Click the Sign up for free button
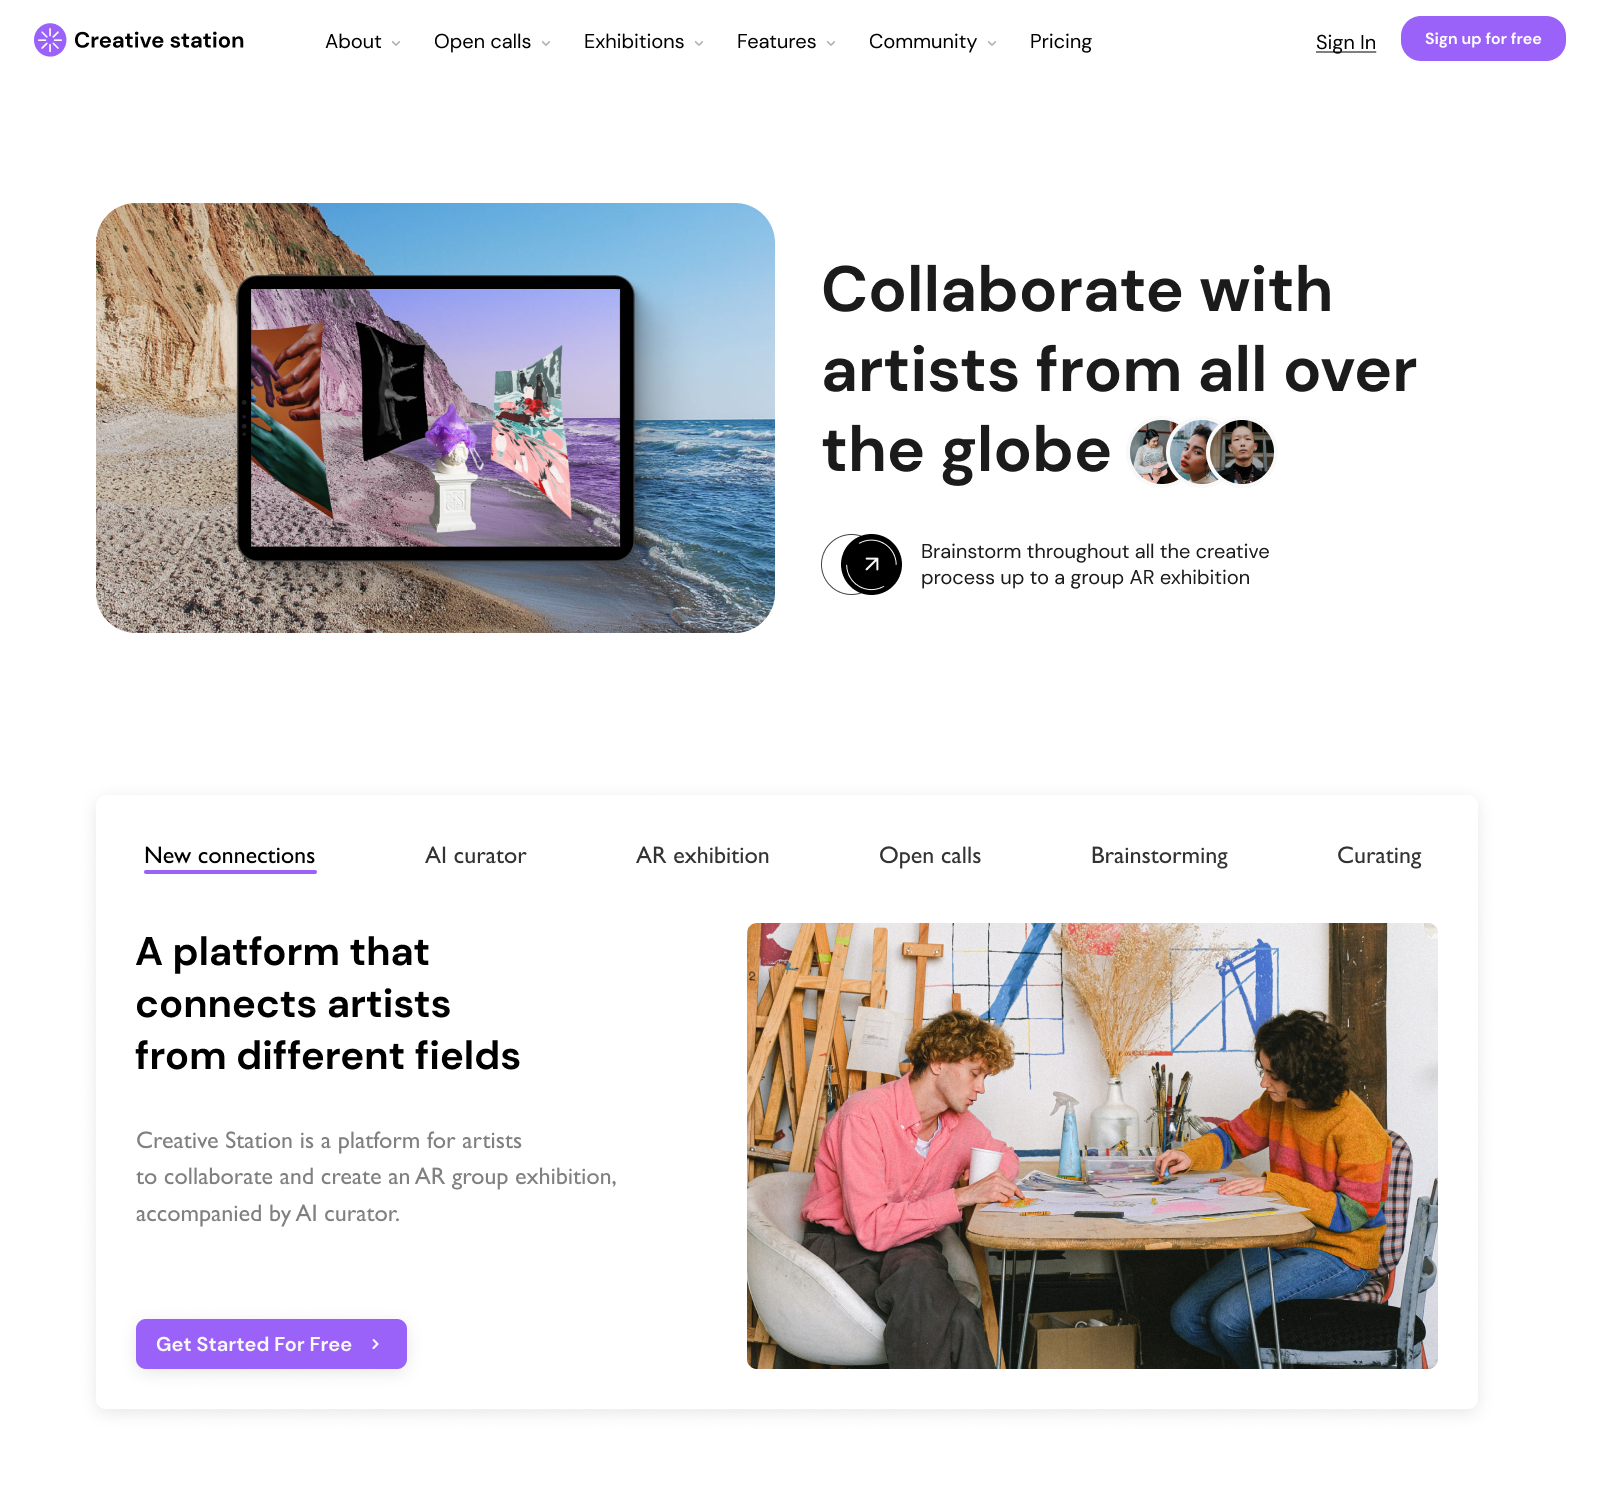1600x1507 pixels. (1483, 39)
